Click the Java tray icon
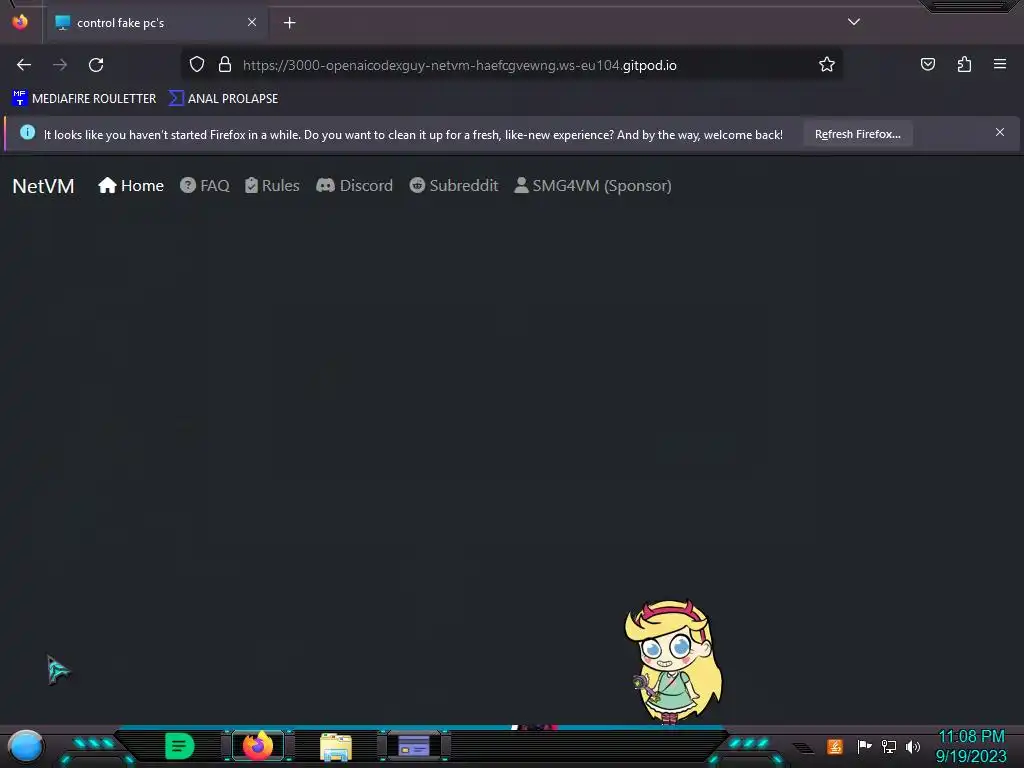The width and height of the screenshot is (1024, 768). (x=835, y=746)
